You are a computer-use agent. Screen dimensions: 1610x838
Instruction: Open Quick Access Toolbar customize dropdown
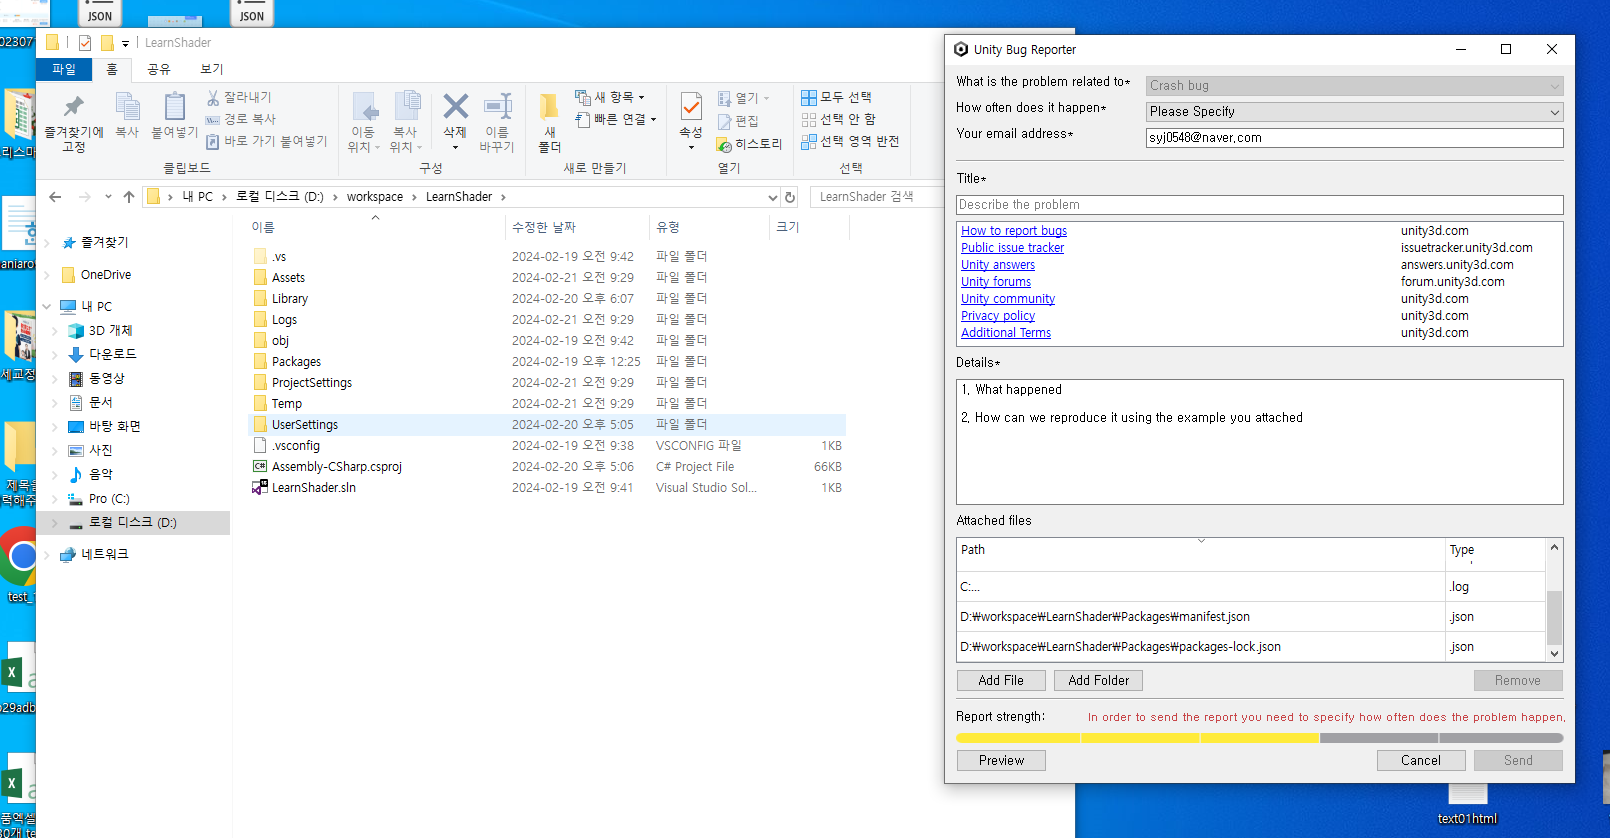point(125,43)
